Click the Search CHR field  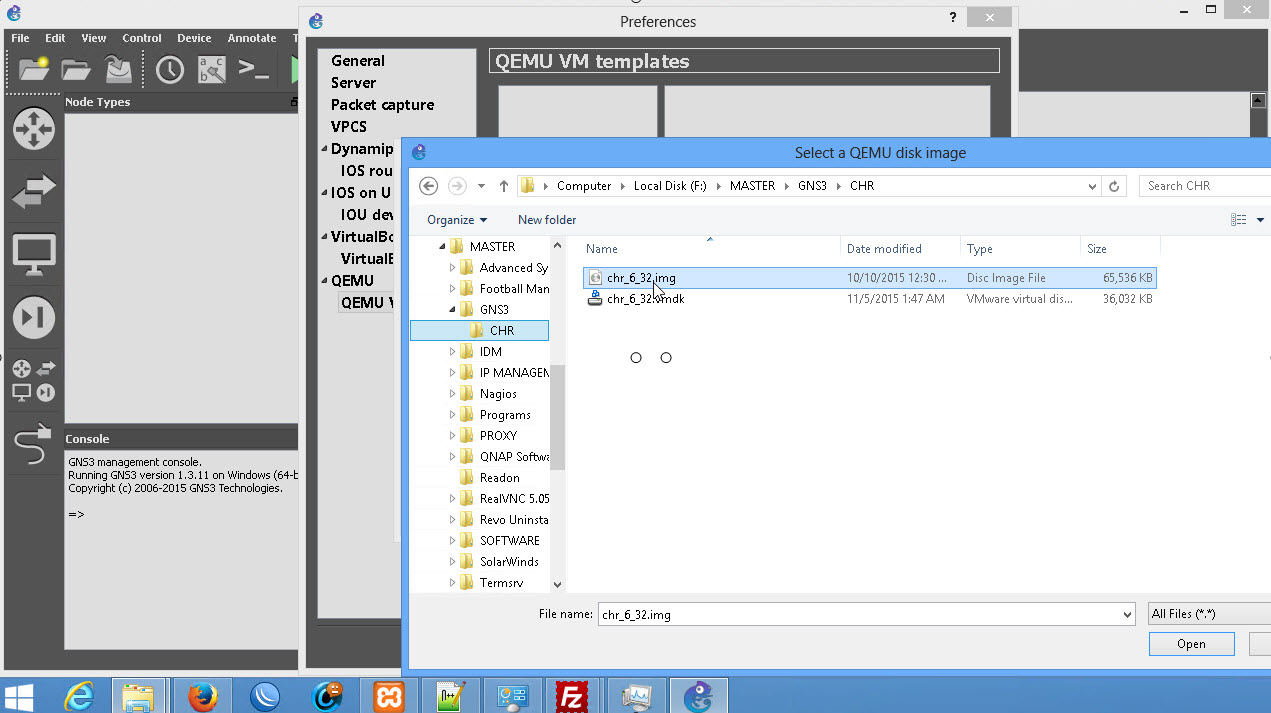[x=1206, y=186]
